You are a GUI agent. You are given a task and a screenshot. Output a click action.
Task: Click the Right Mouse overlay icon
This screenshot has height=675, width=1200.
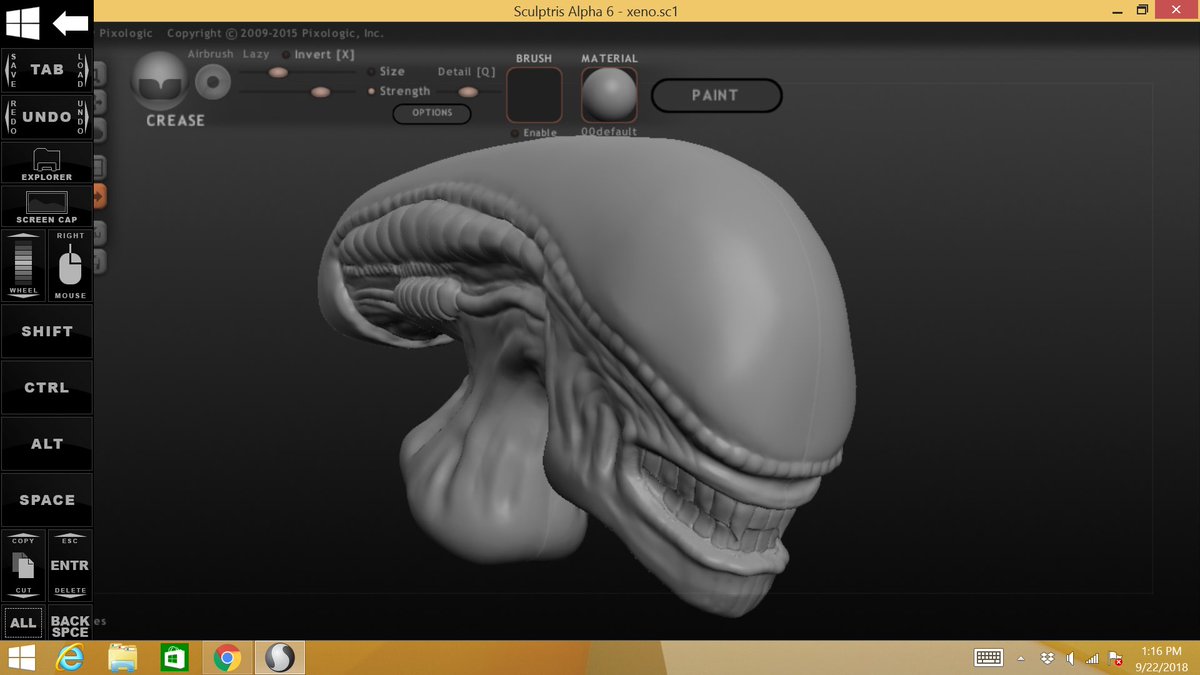70,265
